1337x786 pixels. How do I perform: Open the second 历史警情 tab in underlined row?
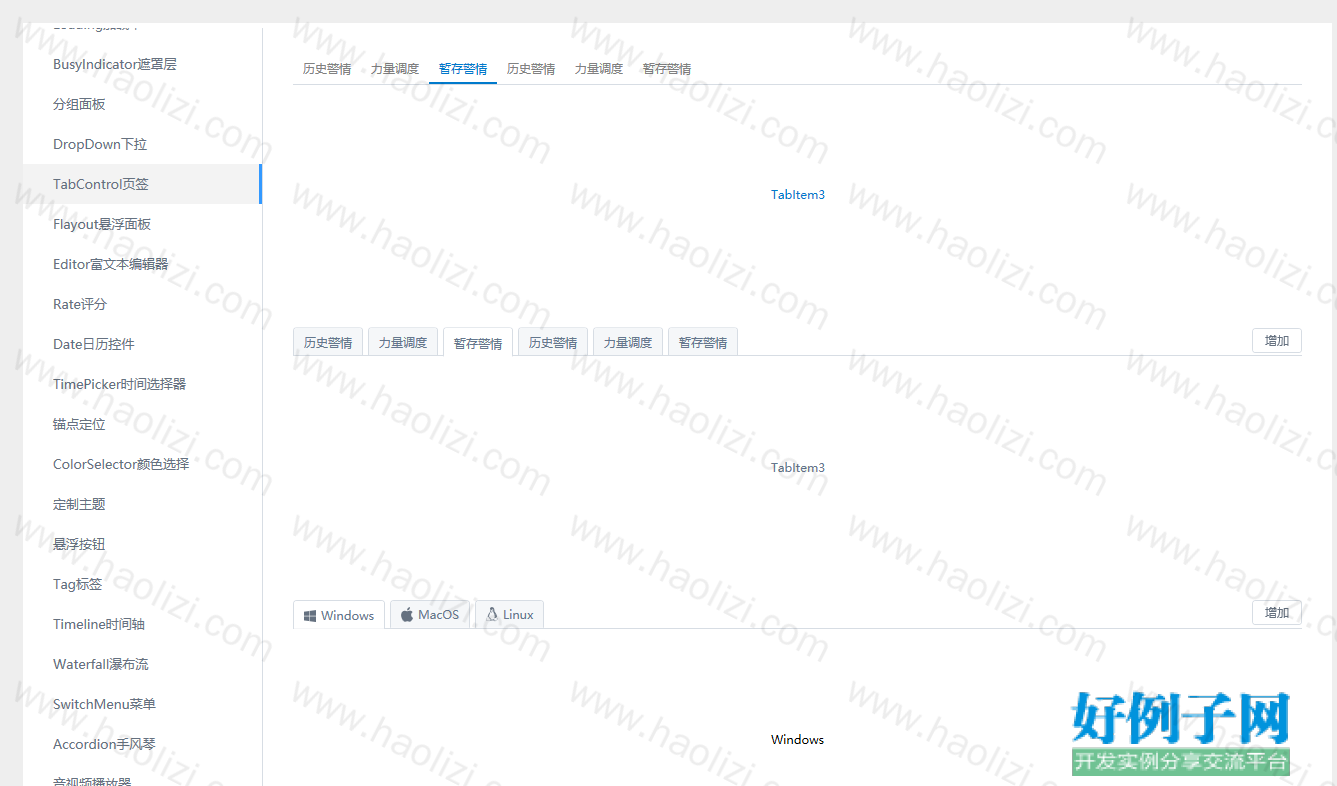531,69
